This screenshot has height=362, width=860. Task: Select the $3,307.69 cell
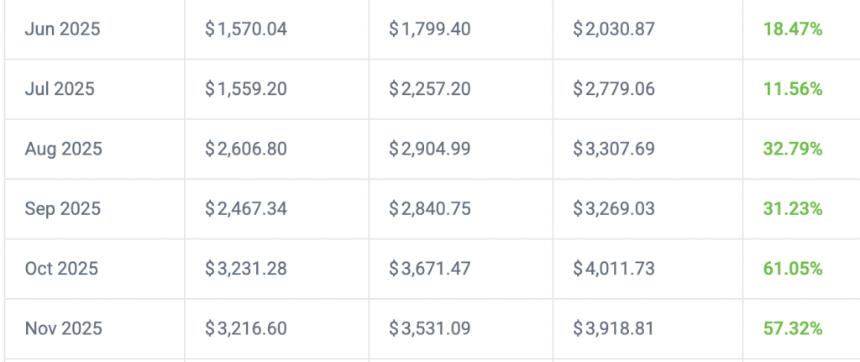point(614,149)
